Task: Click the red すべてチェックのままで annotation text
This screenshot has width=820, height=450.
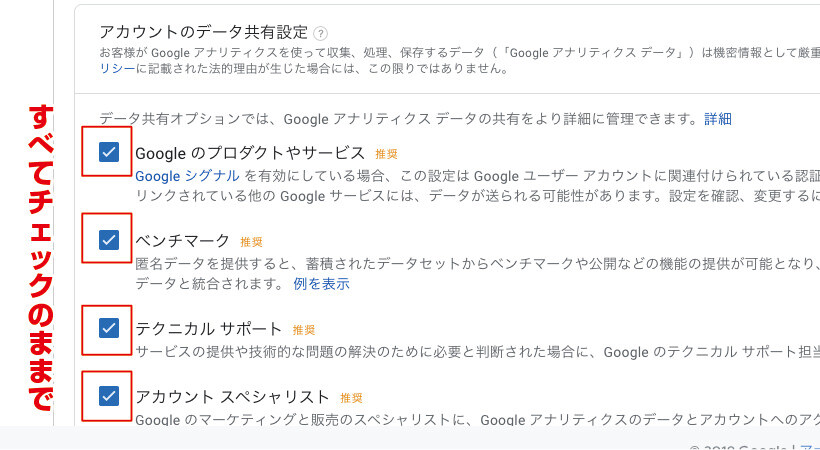Action: [40, 255]
